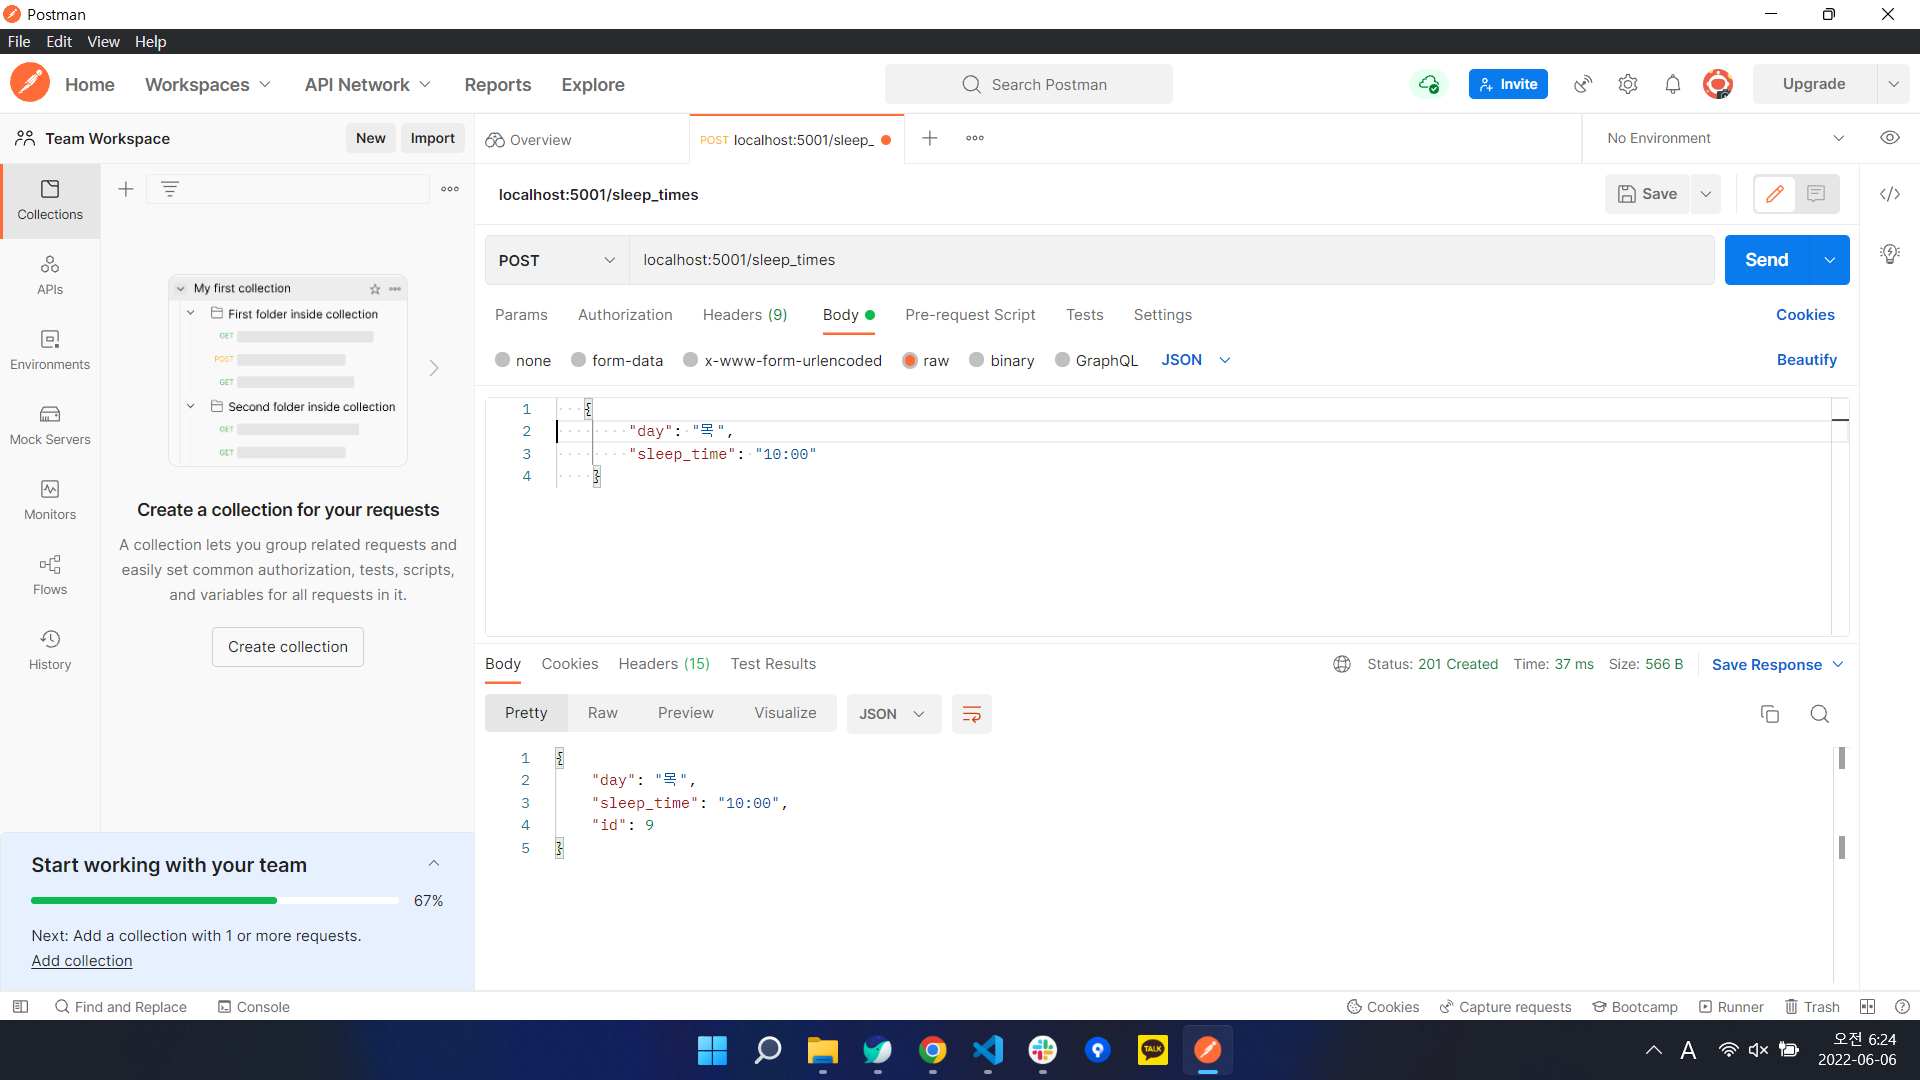Click the Invite button
The image size is (1920, 1080).
[1508, 84]
